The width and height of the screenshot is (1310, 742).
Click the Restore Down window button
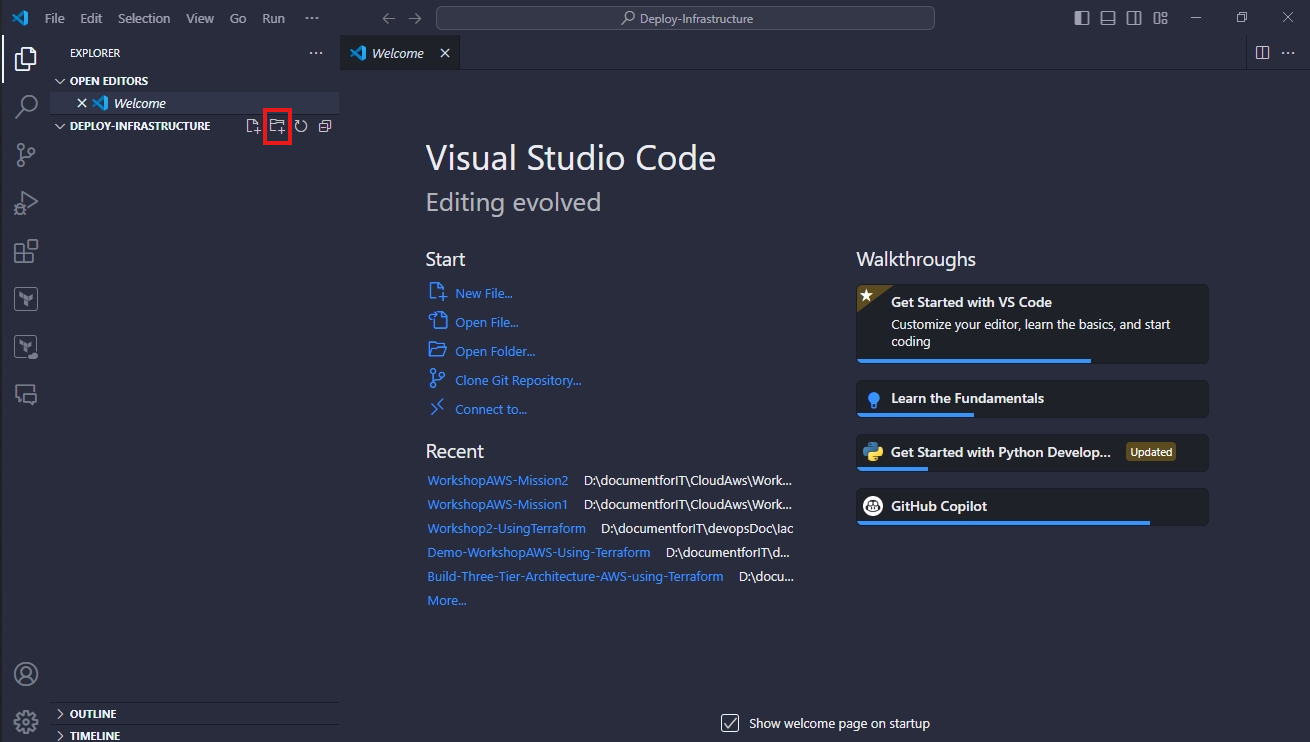click(x=1241, y=18)
